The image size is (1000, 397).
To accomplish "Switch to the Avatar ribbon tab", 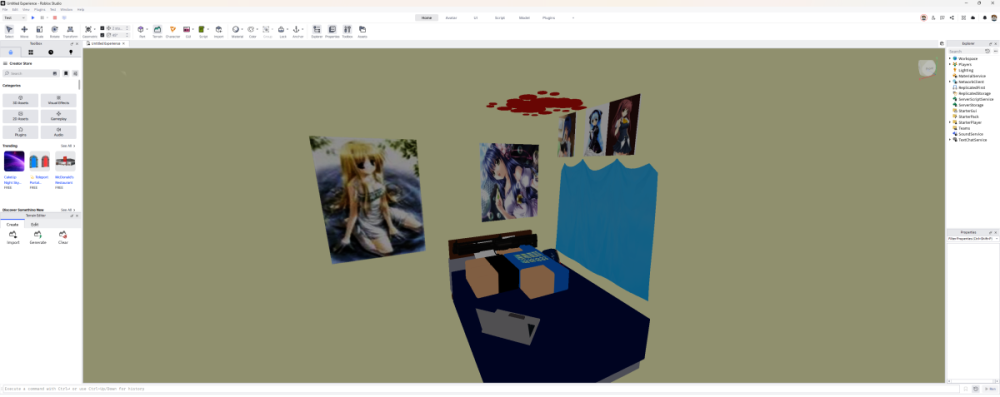I will point(451,18).
